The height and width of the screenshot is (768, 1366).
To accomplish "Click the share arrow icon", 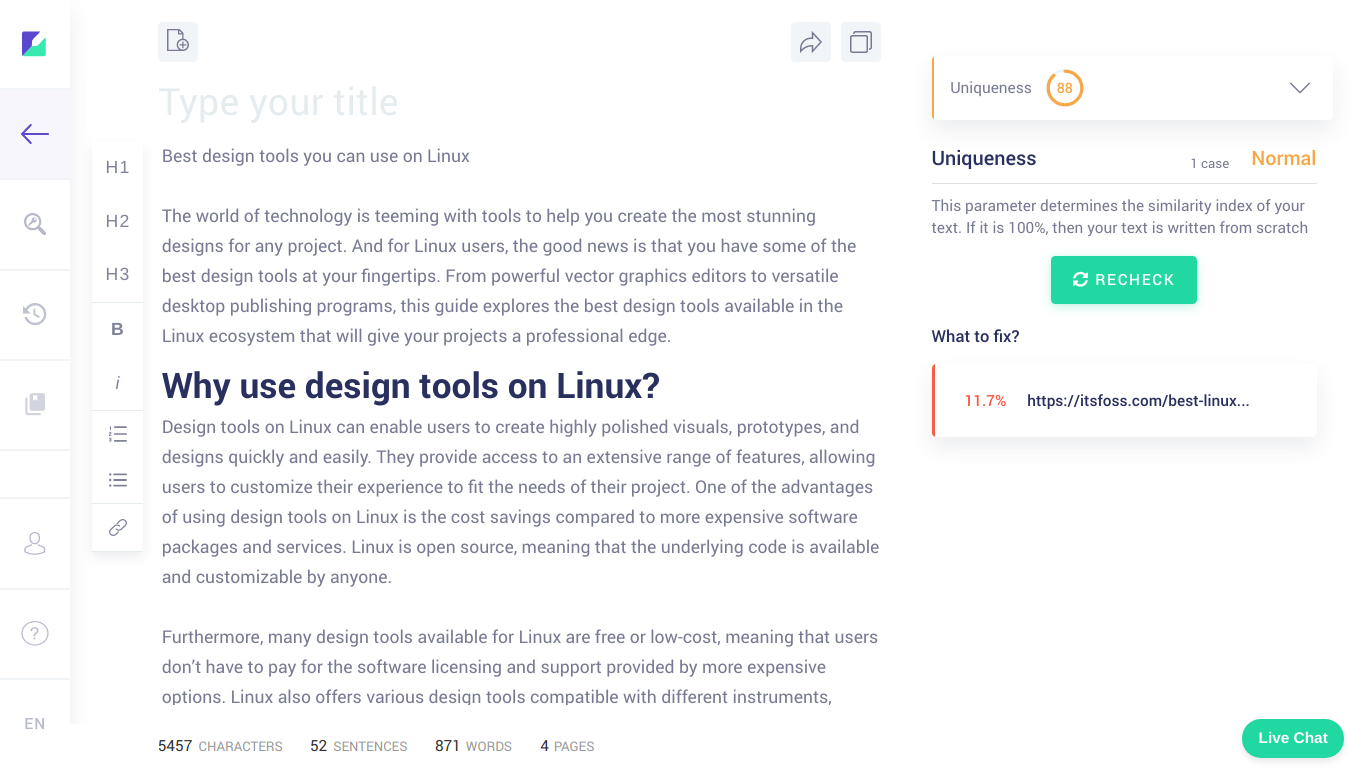I will (x=811, y=42).
